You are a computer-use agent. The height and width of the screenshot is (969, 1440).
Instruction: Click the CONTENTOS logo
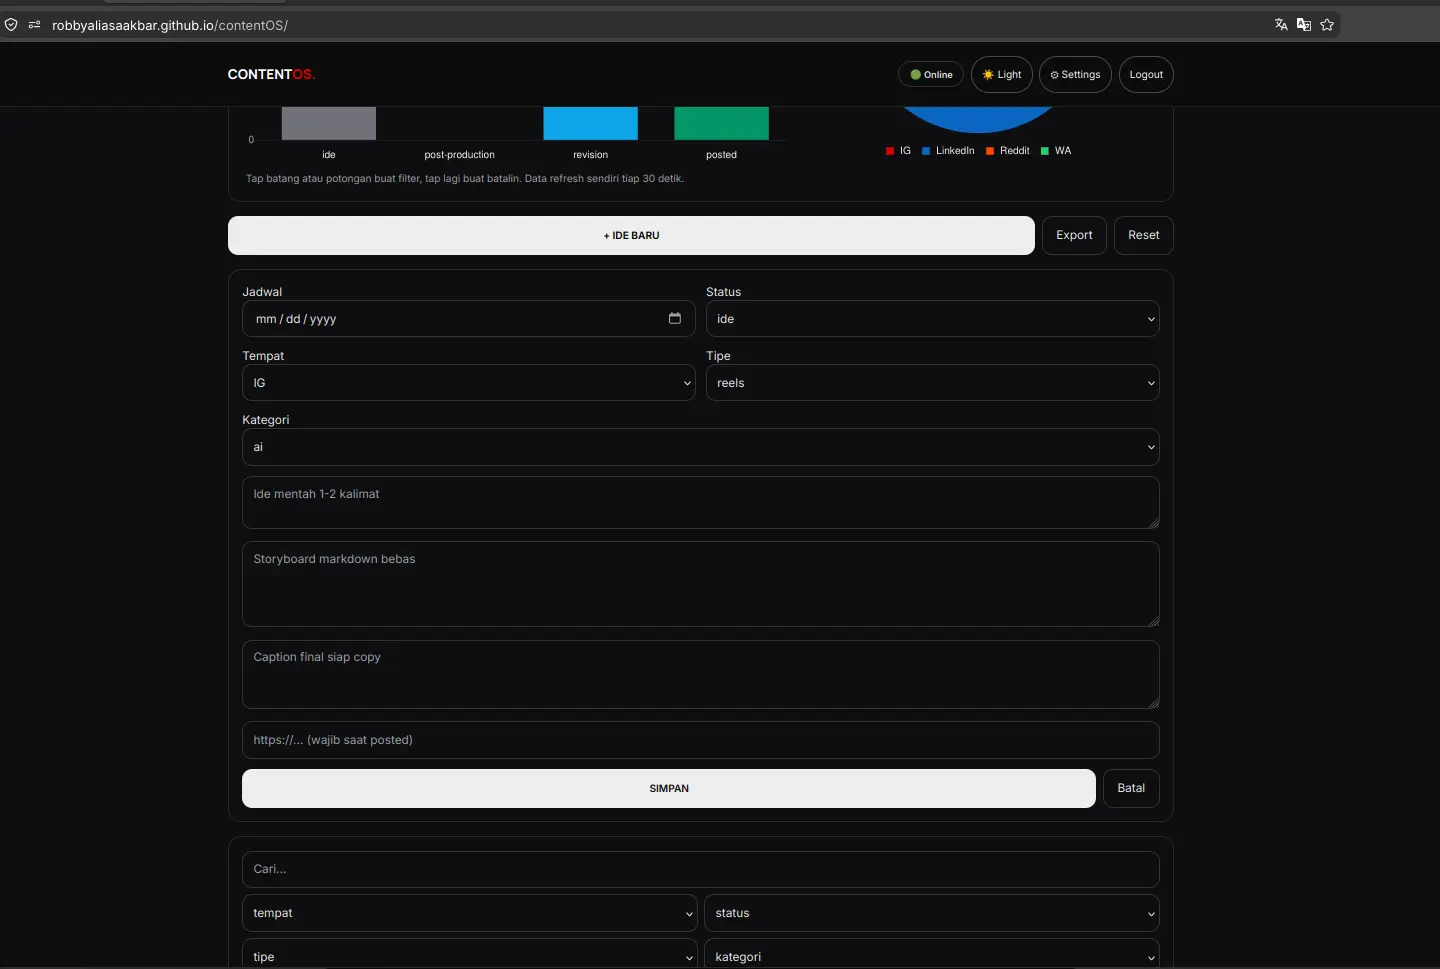(x=271, y=75)
